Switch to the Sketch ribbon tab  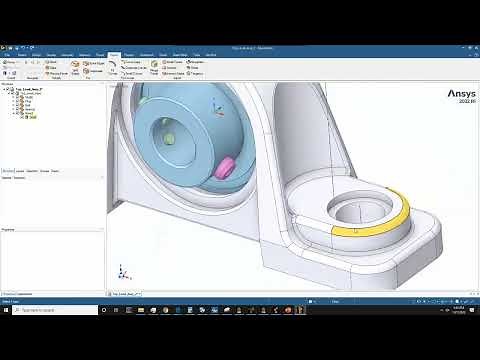(22, 55)
